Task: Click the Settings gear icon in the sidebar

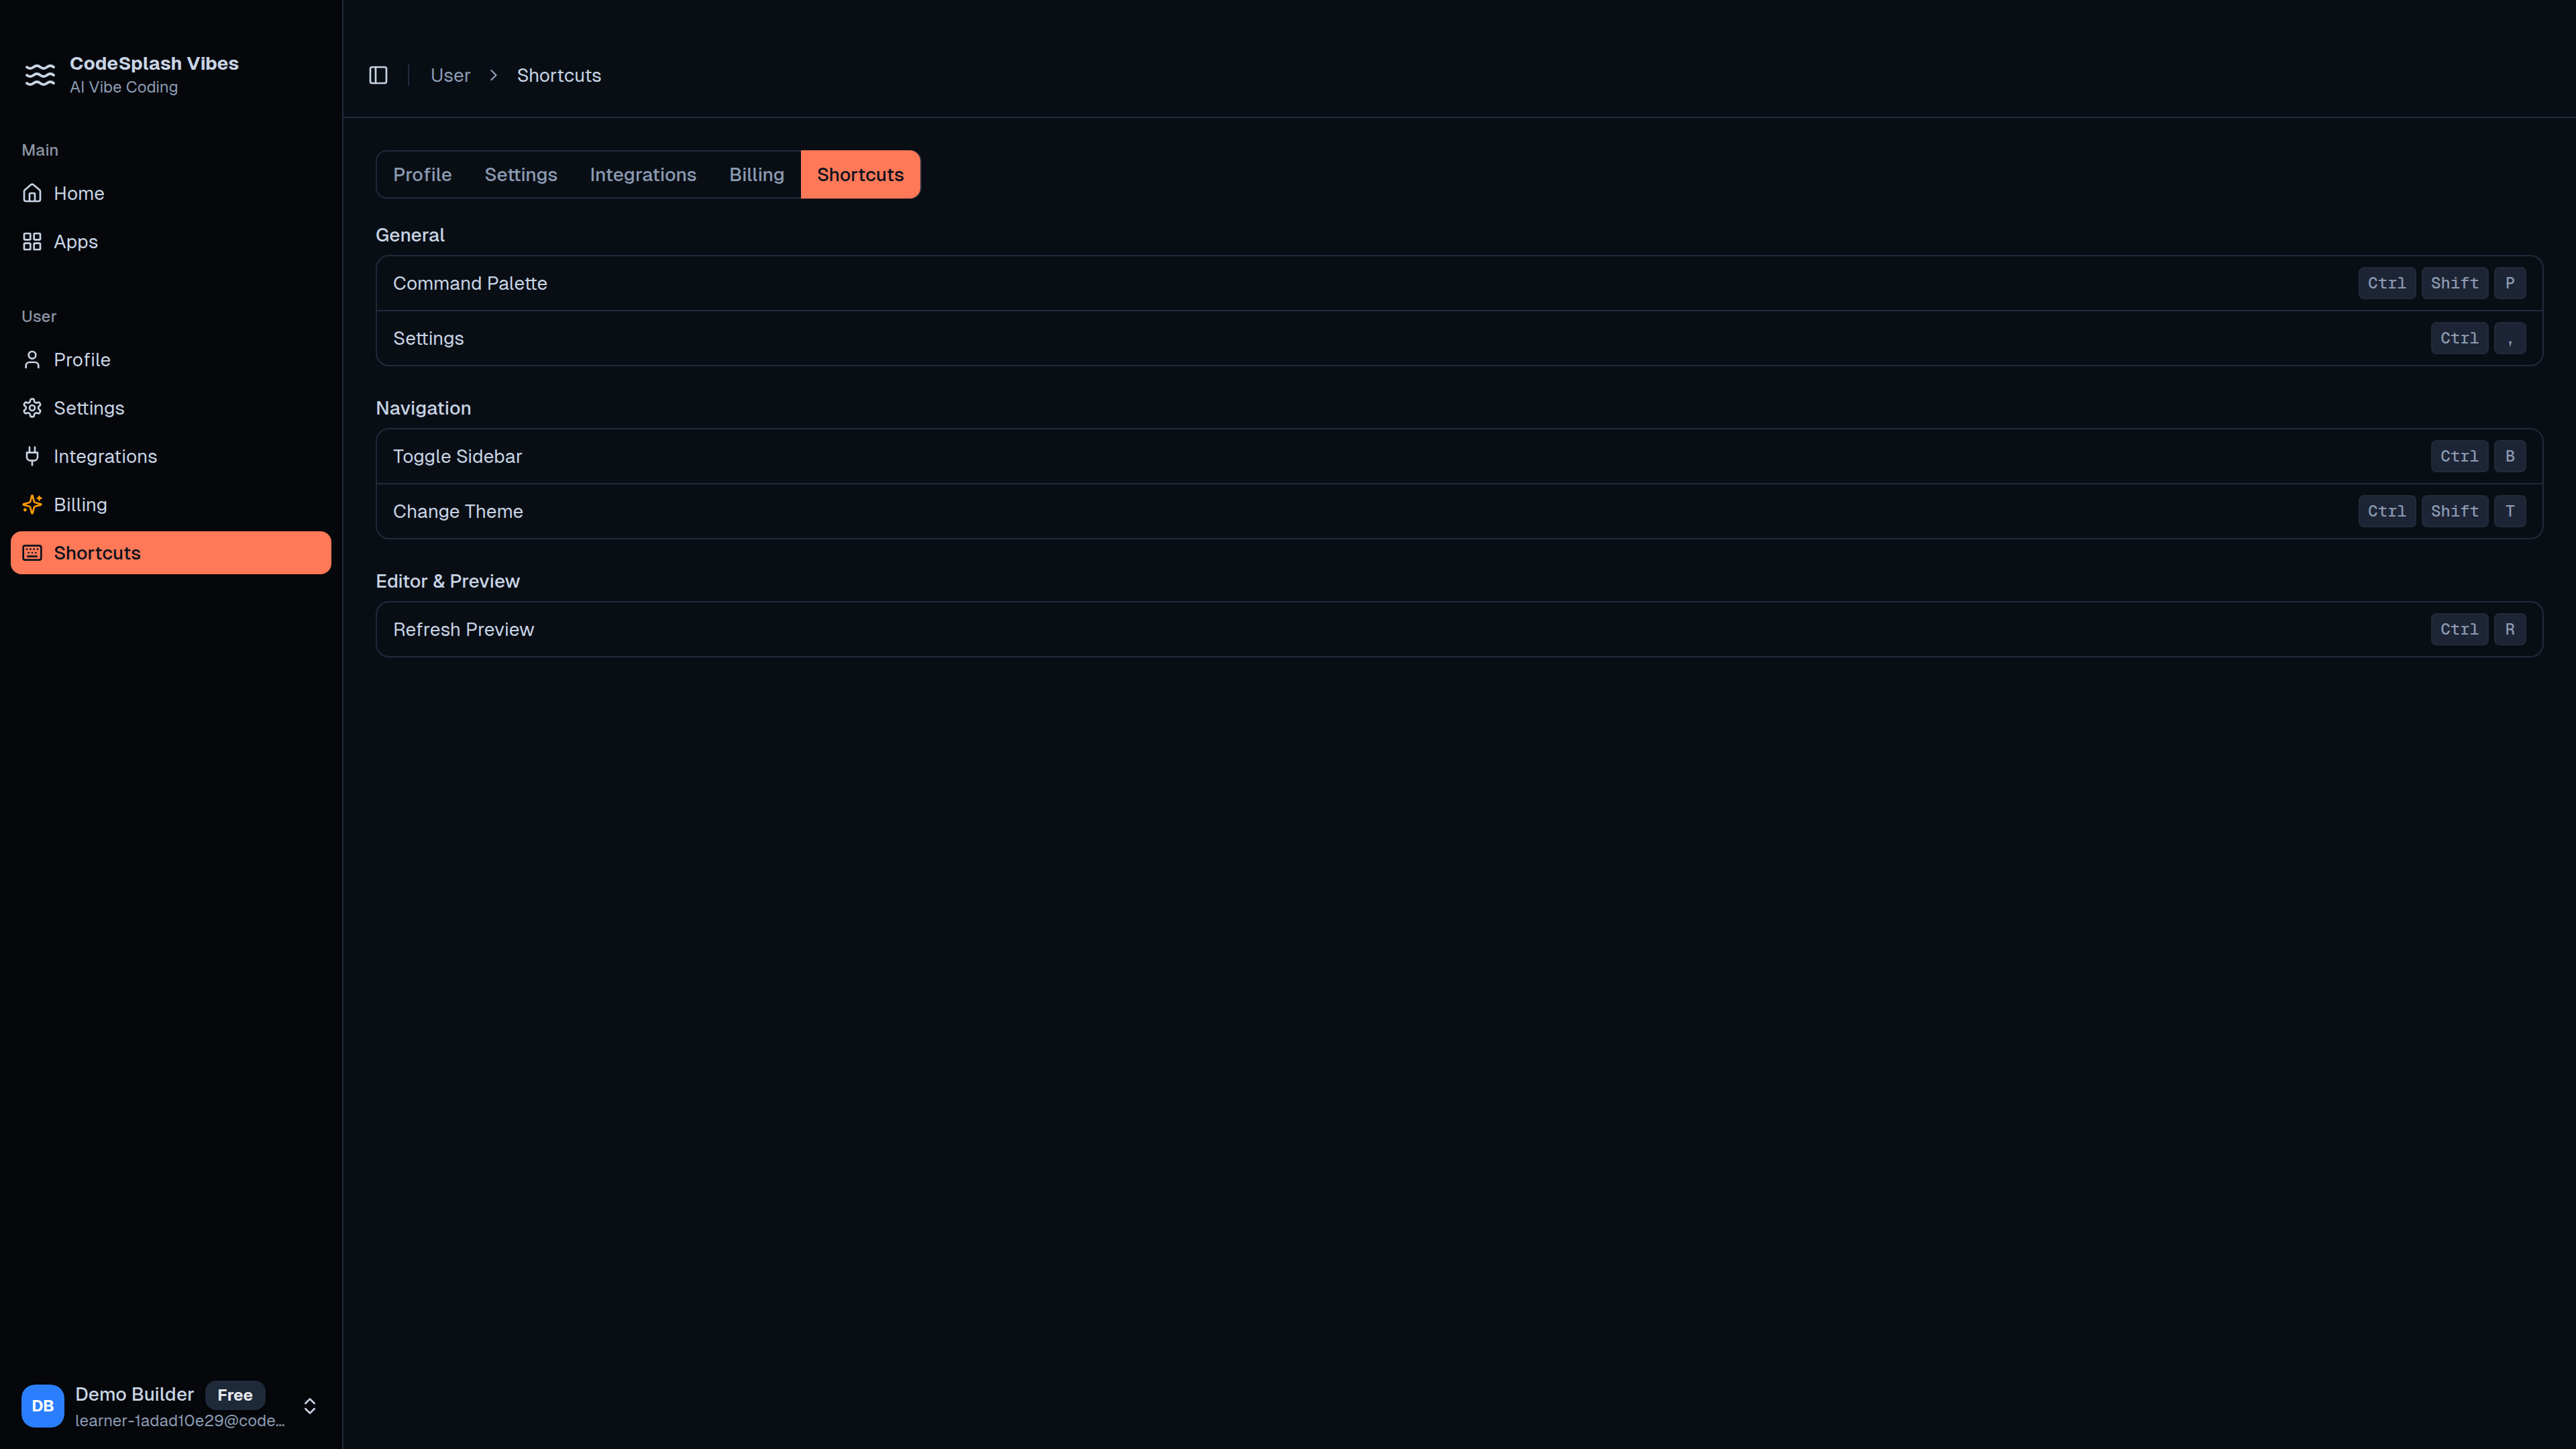Action: (x=32, y=408)
